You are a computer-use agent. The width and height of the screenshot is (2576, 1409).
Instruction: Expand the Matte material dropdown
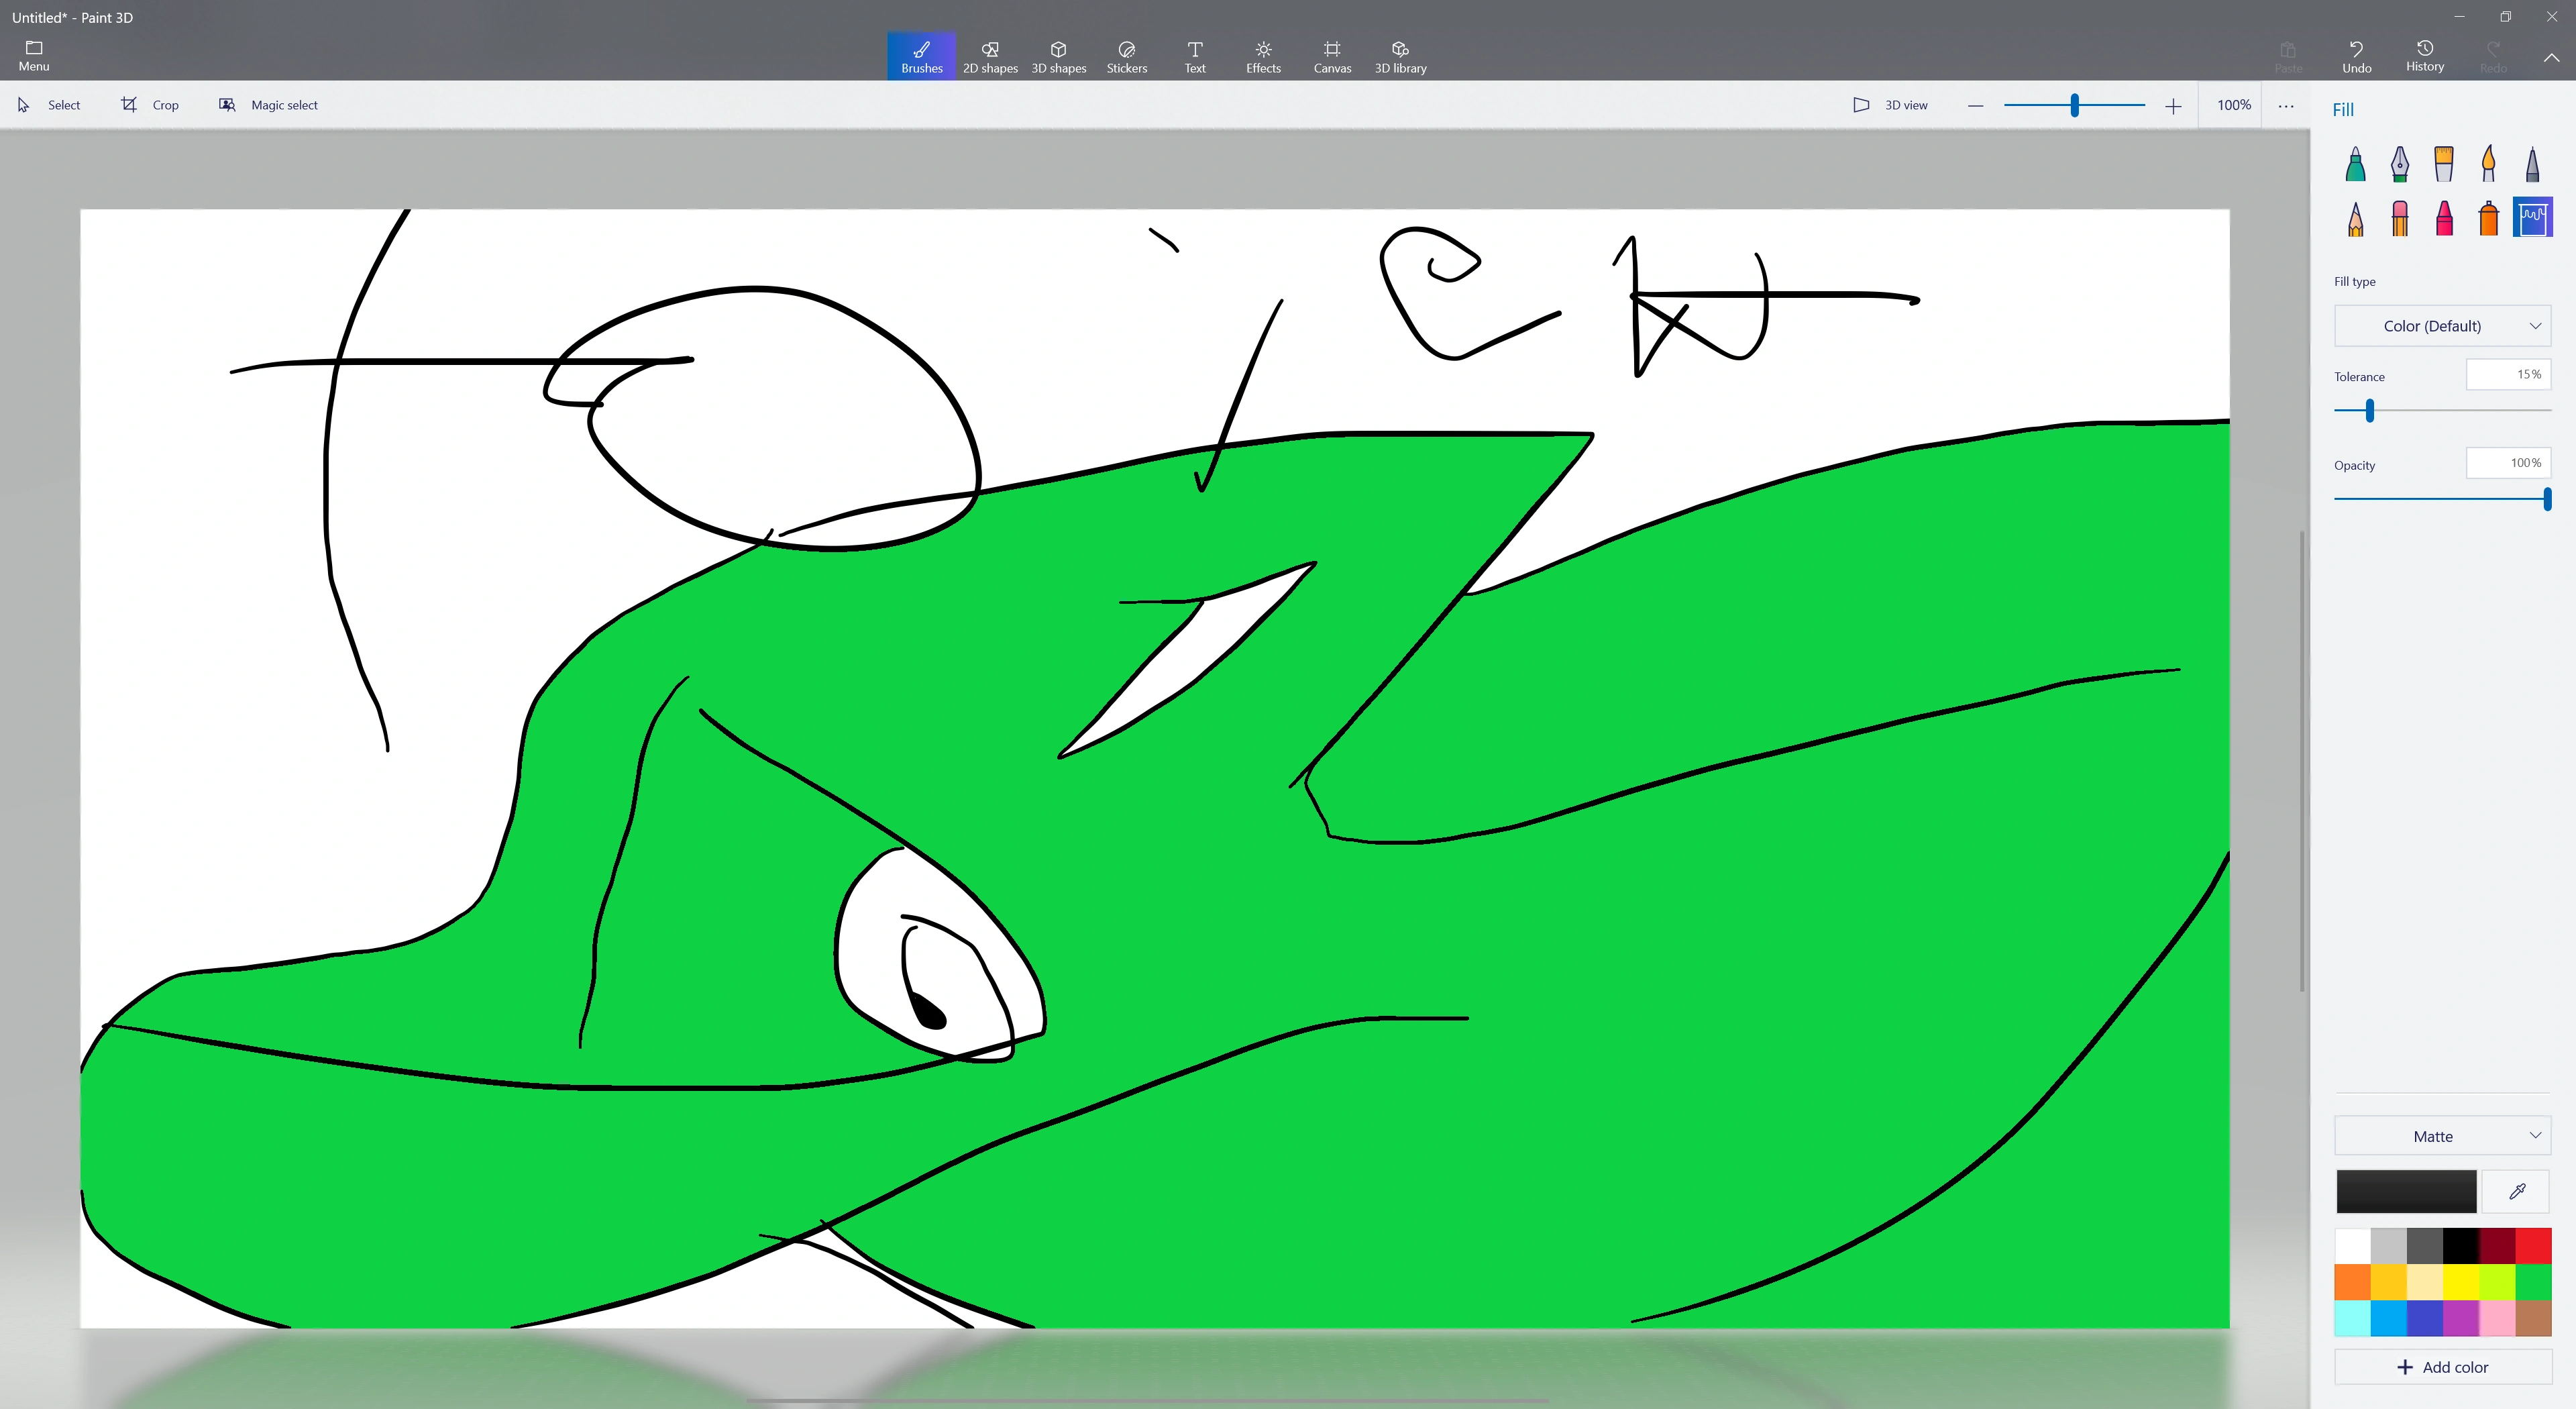pyautogui.click(x=2441, y=1136)
